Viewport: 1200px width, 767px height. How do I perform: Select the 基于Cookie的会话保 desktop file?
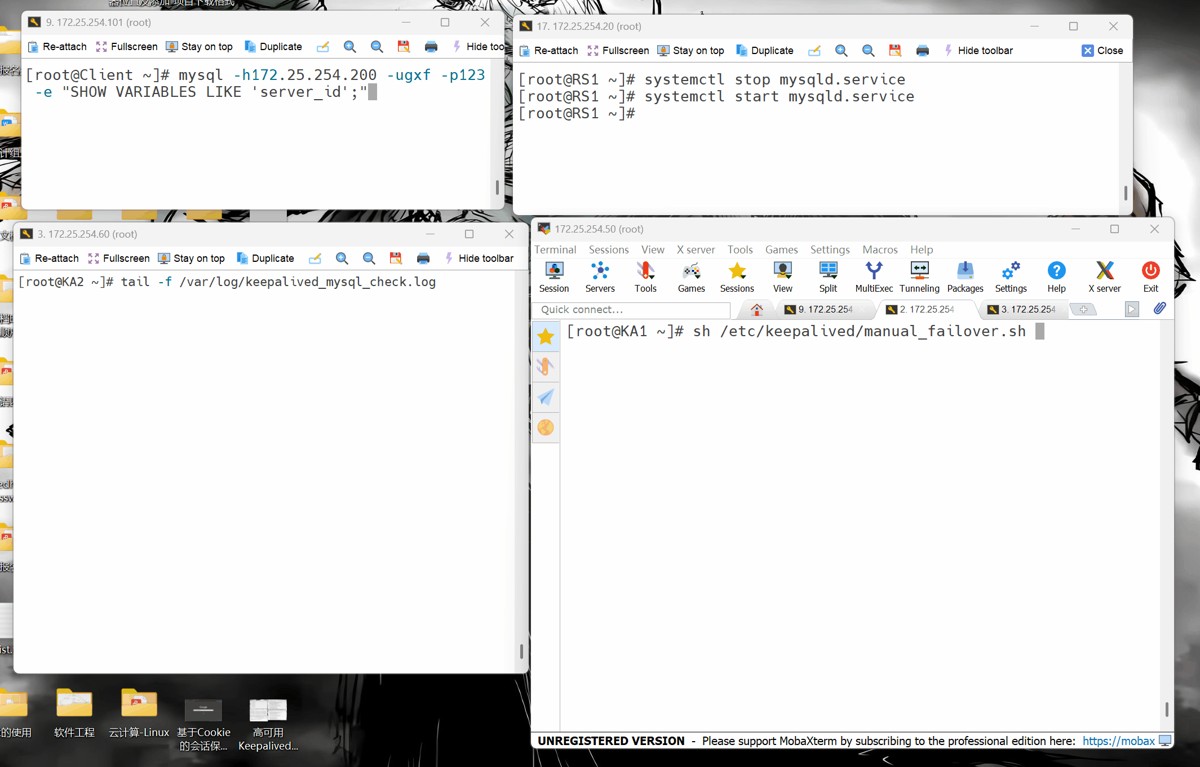204,723
